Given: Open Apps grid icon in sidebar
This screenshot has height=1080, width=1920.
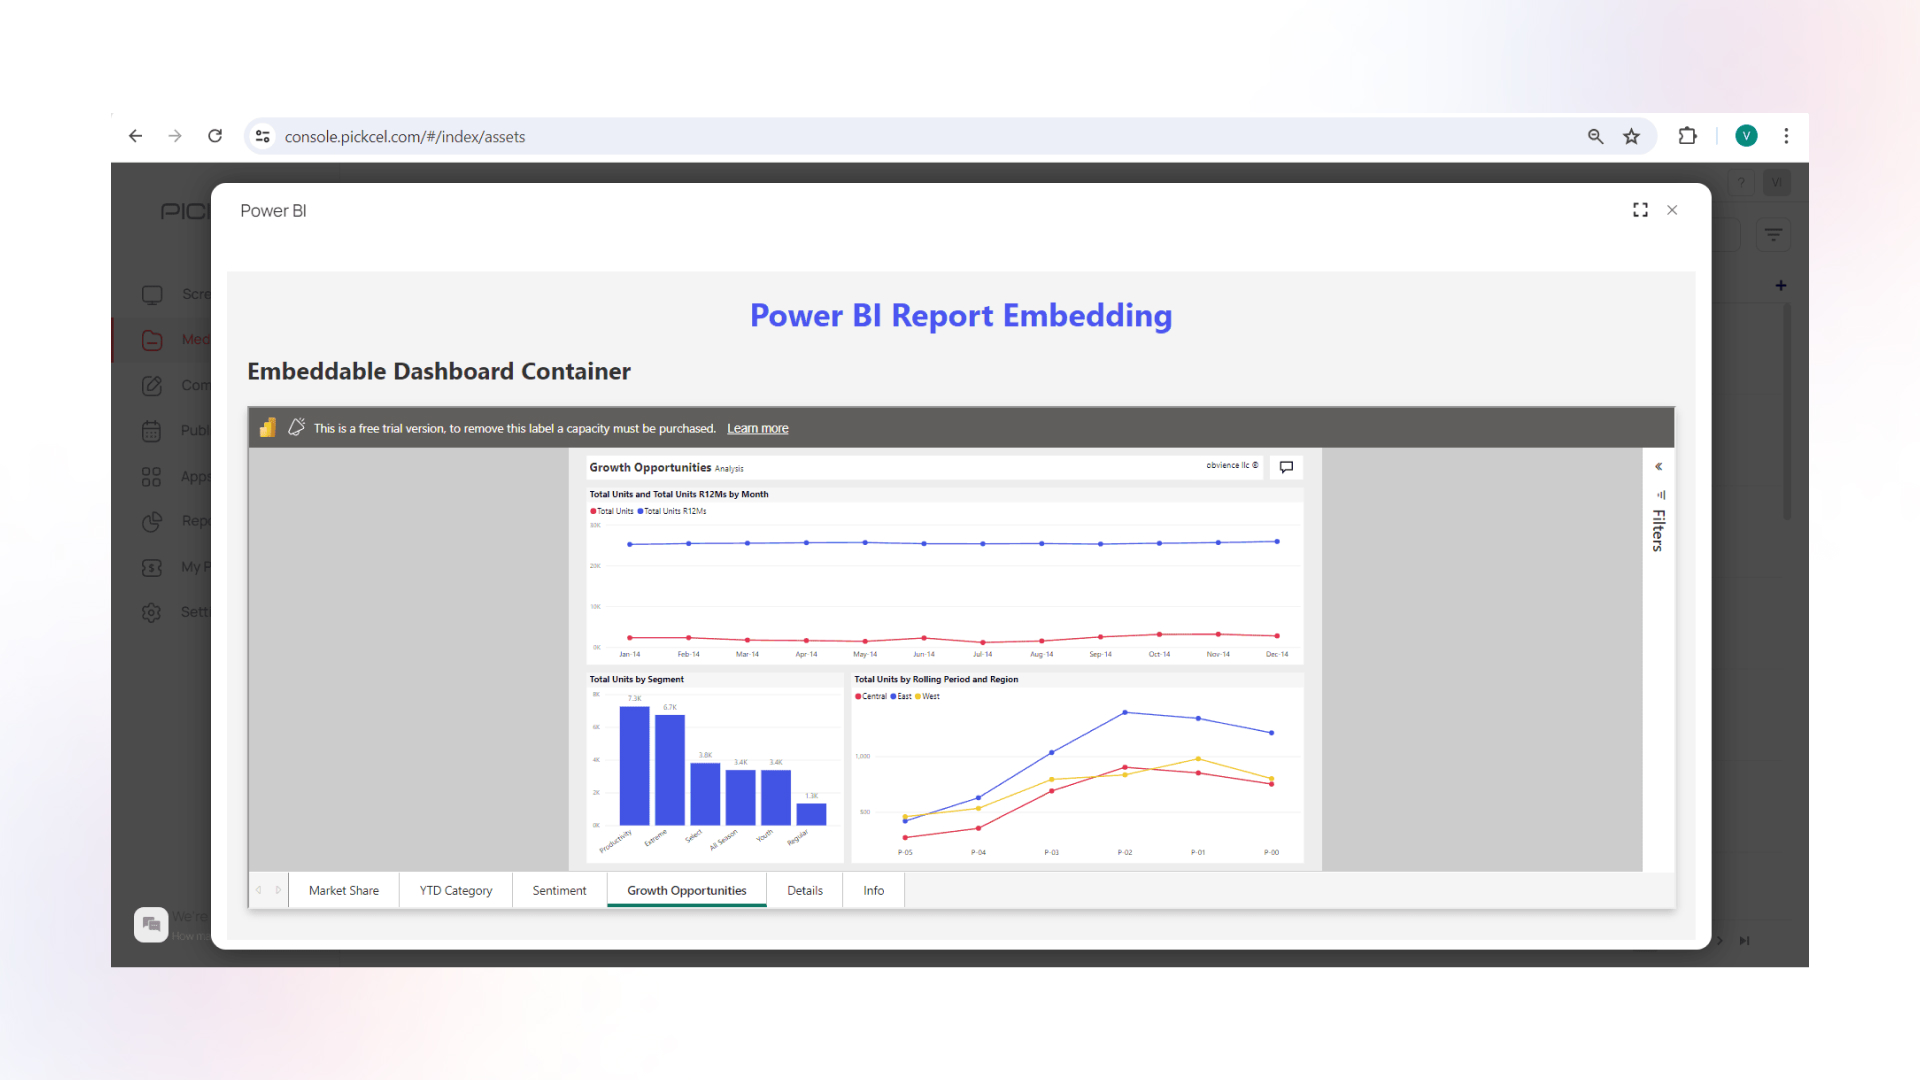Looking at the screenshot, I should coord(152,477).
